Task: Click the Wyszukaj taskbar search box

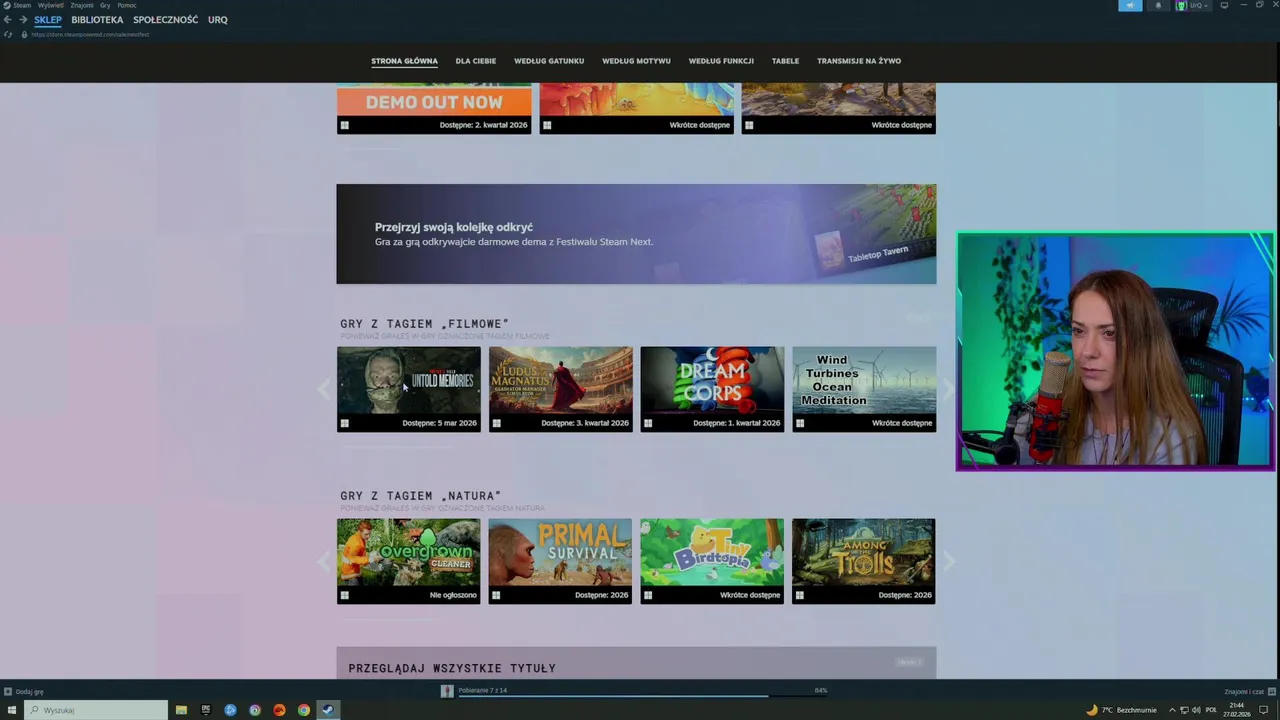Action: pyautogui.click(x=97, y=710)
